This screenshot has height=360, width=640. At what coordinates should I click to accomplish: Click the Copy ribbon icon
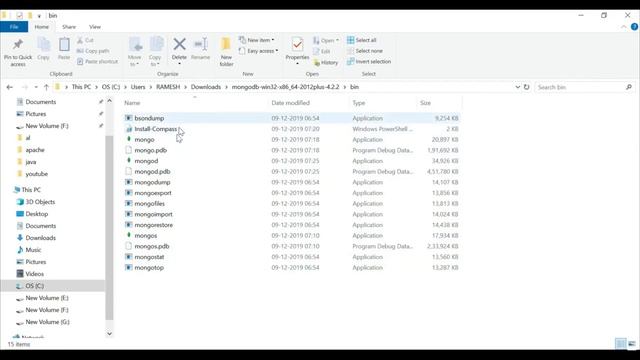click(x=43, y=44)
